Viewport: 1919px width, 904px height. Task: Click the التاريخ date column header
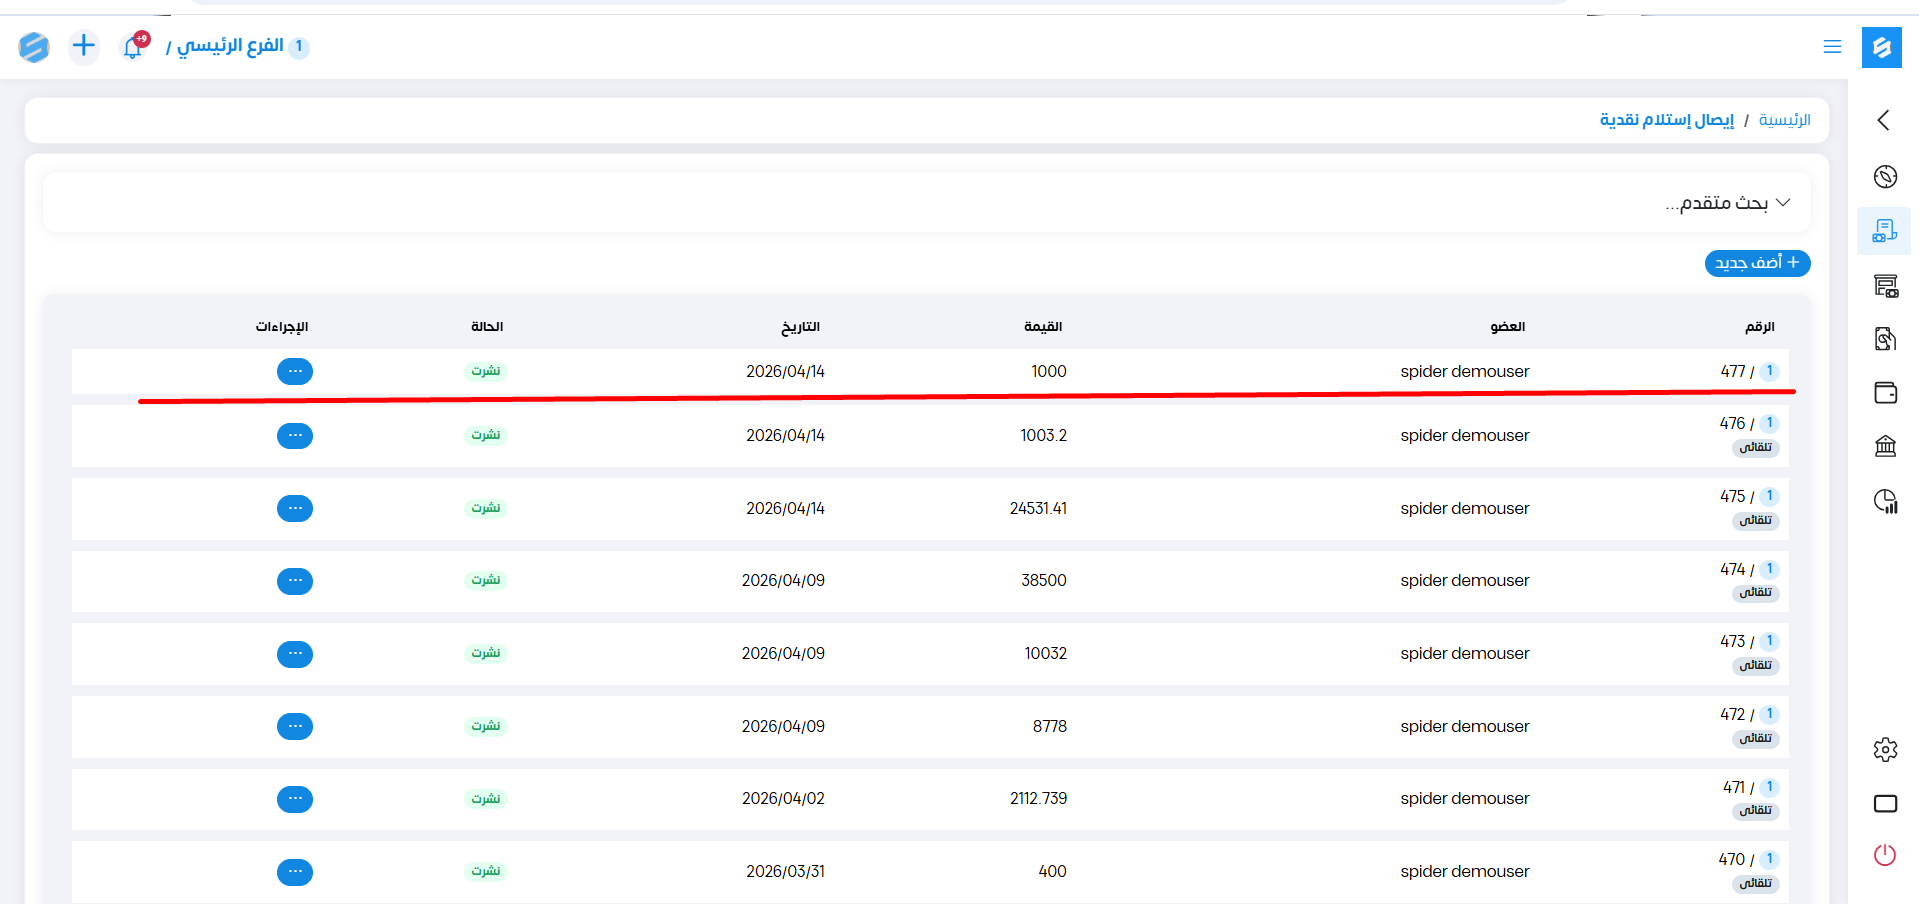pyautogui.click(x=800, y=327)
